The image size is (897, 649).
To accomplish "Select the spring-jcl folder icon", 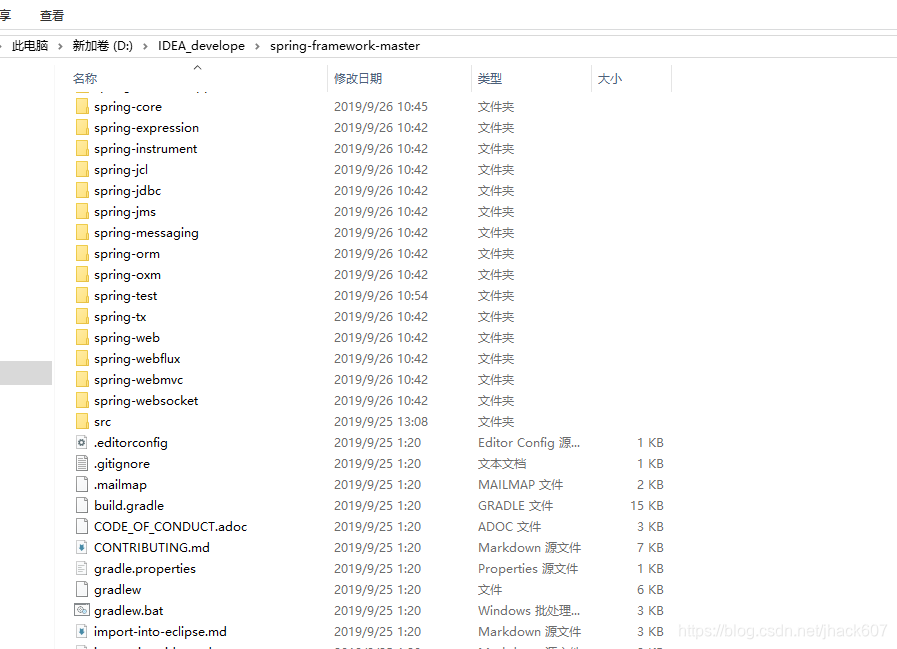I will 82,169.
